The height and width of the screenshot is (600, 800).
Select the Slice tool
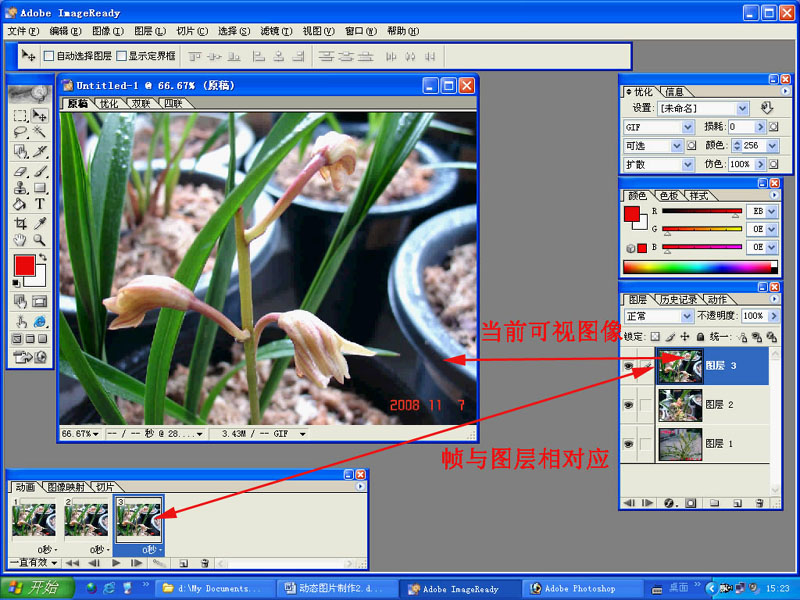click(x=39, y=152)
